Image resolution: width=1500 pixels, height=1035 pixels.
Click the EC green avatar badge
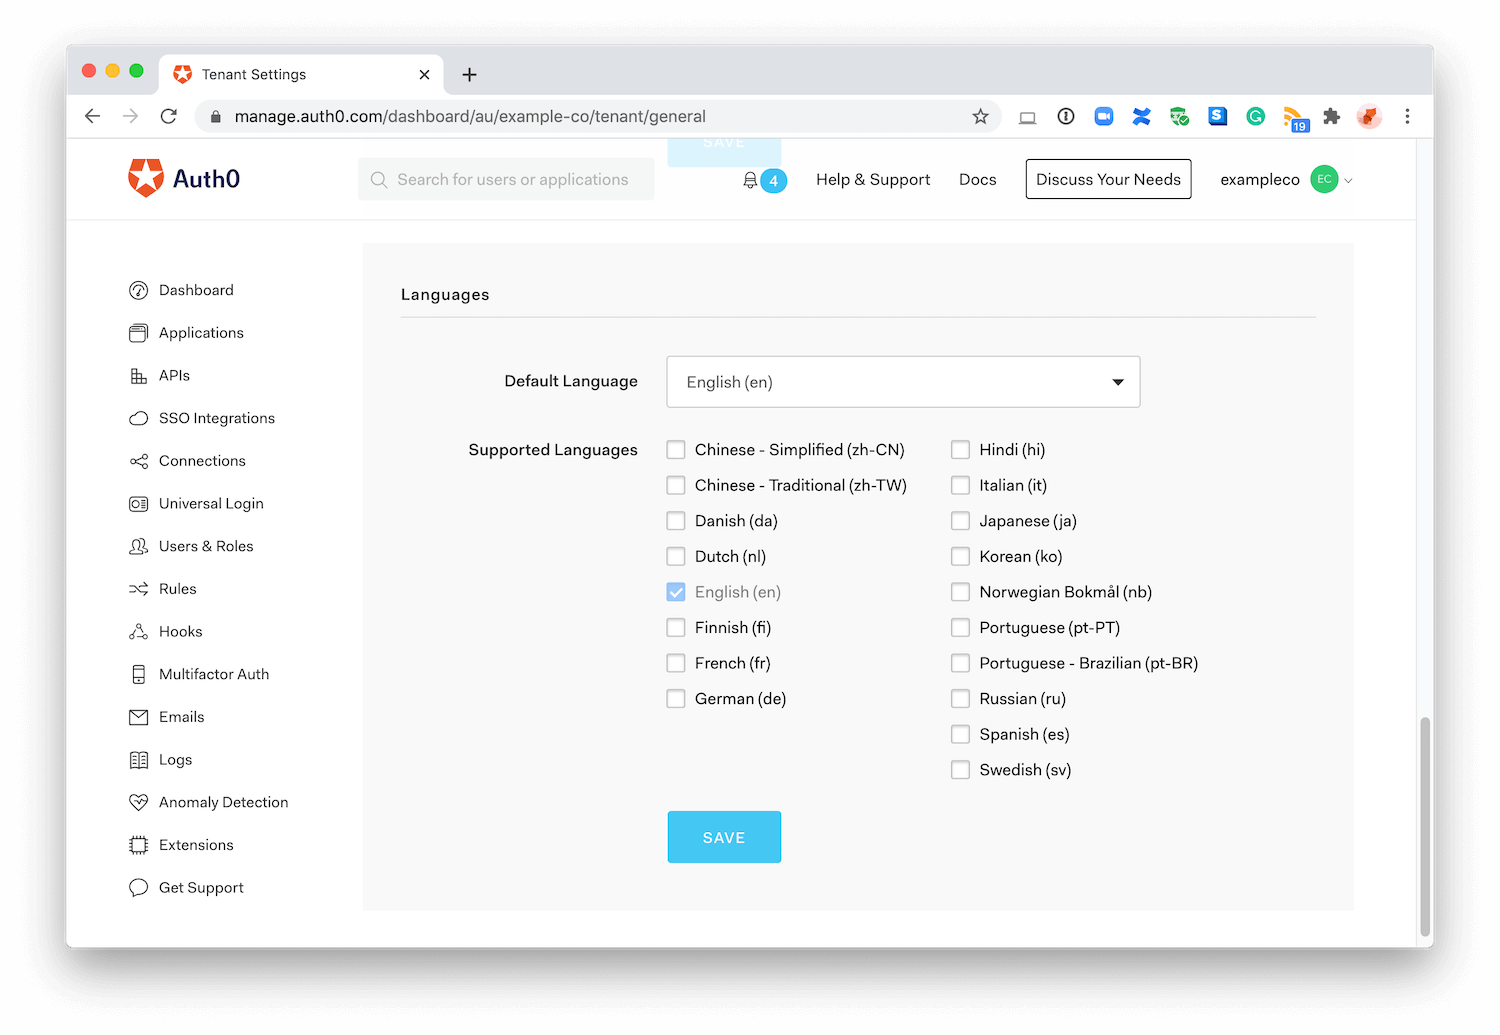tap(1324, 179)
